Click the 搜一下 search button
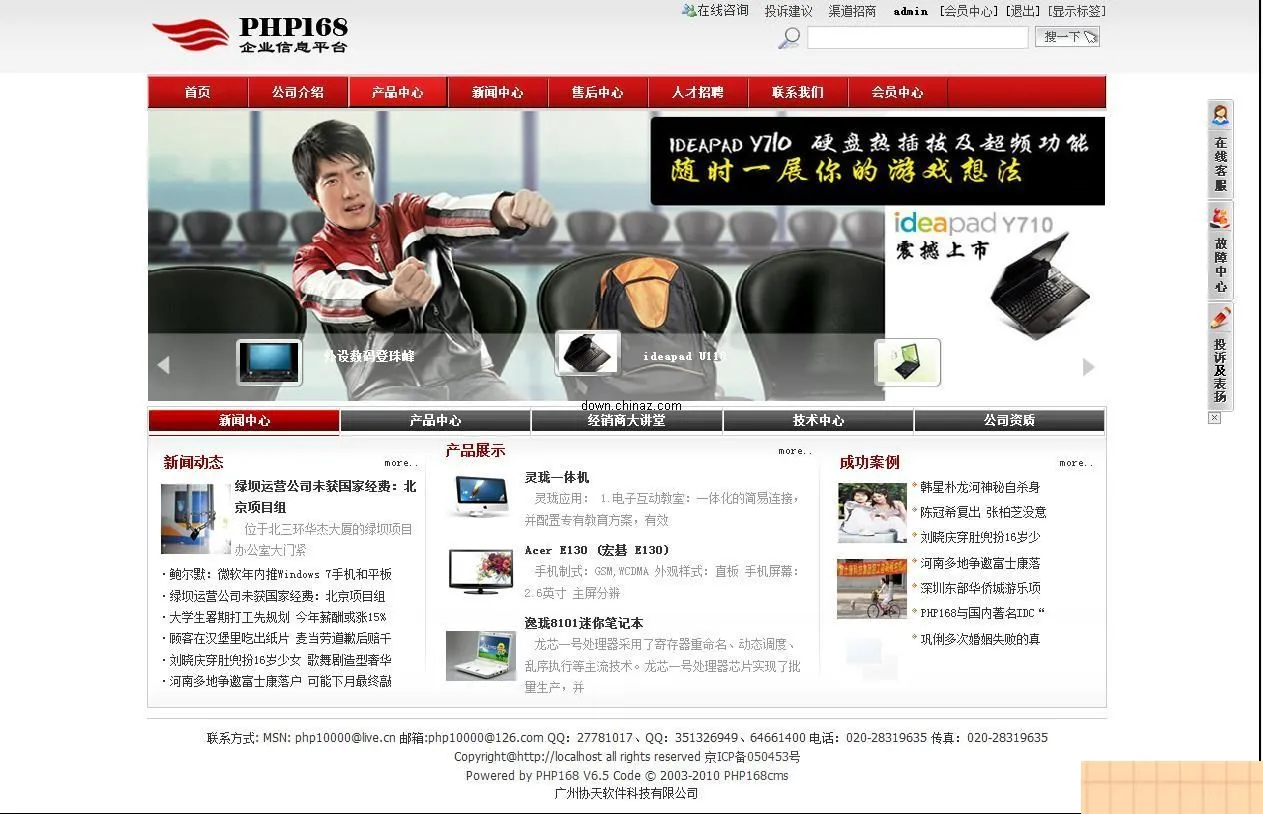This screenshot has height=814, width=1263. [1068, 37]
